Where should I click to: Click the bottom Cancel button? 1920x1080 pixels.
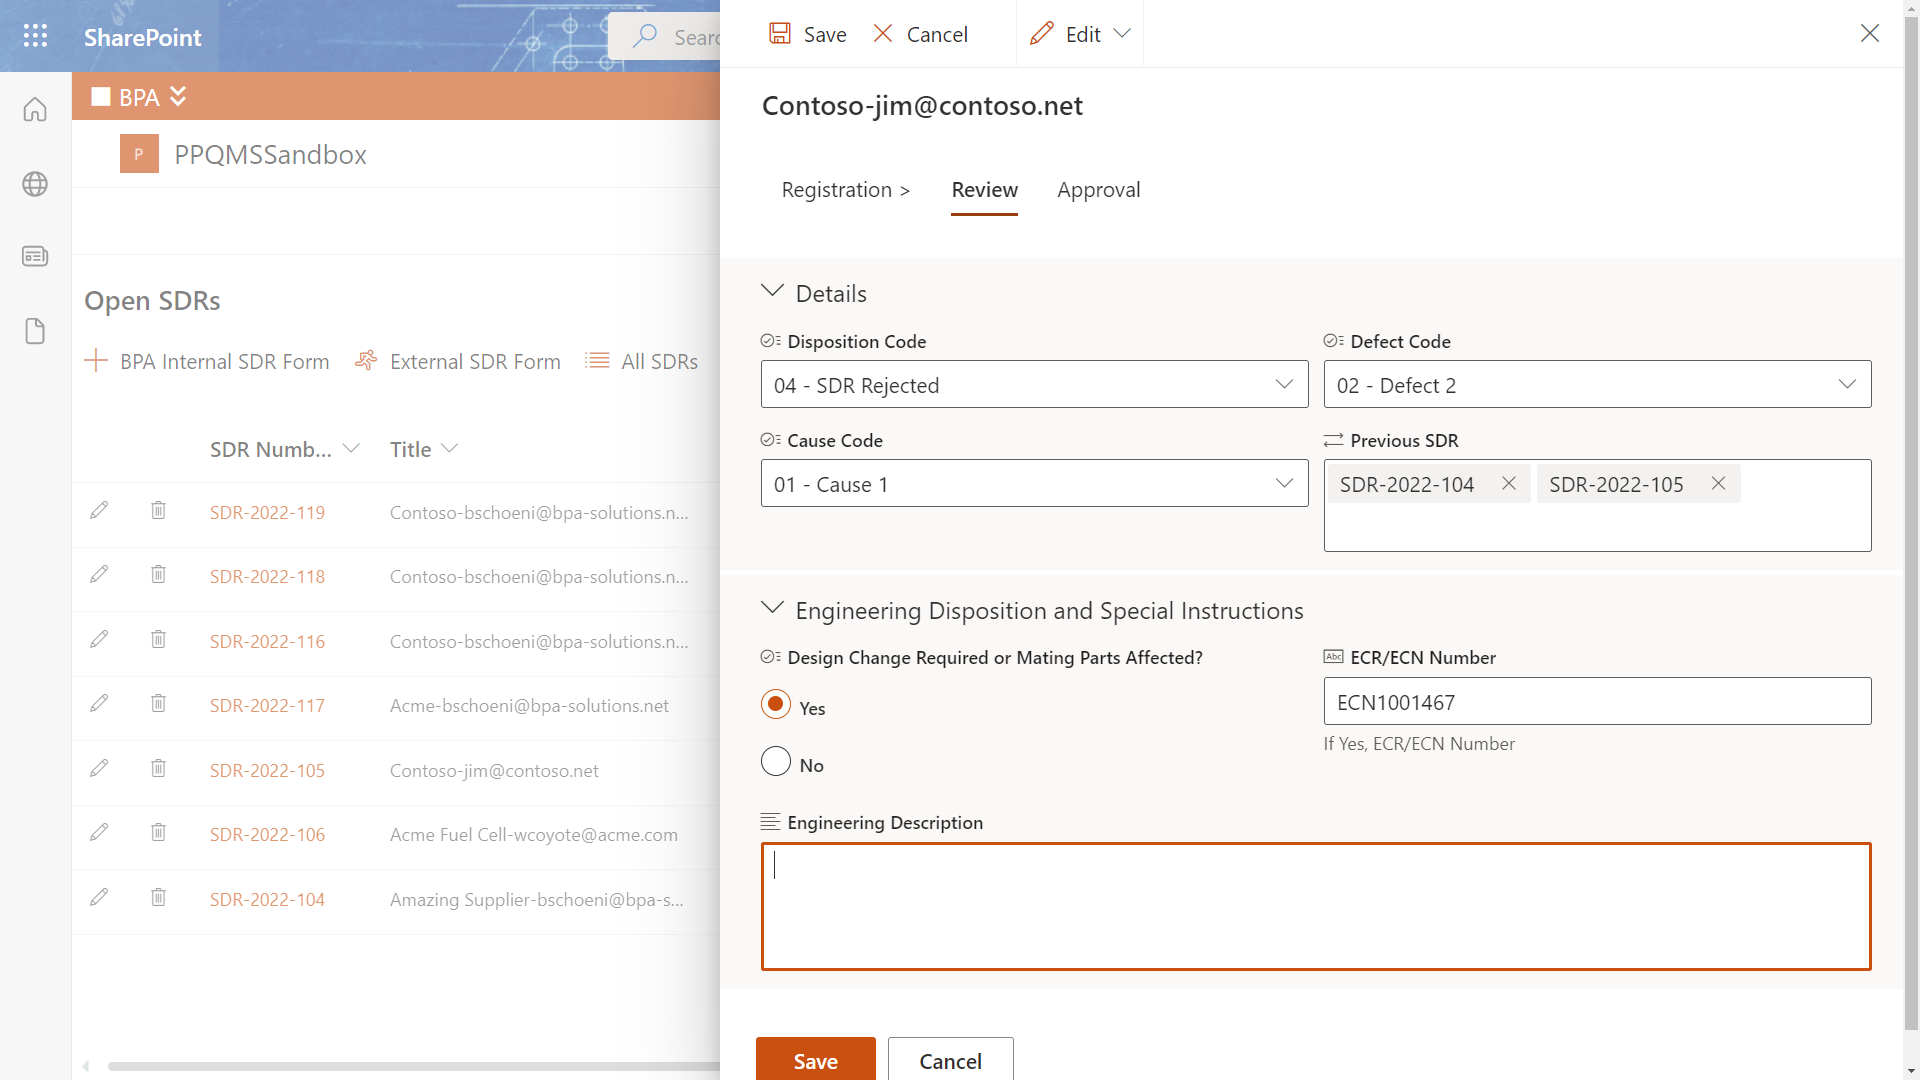951,1060
